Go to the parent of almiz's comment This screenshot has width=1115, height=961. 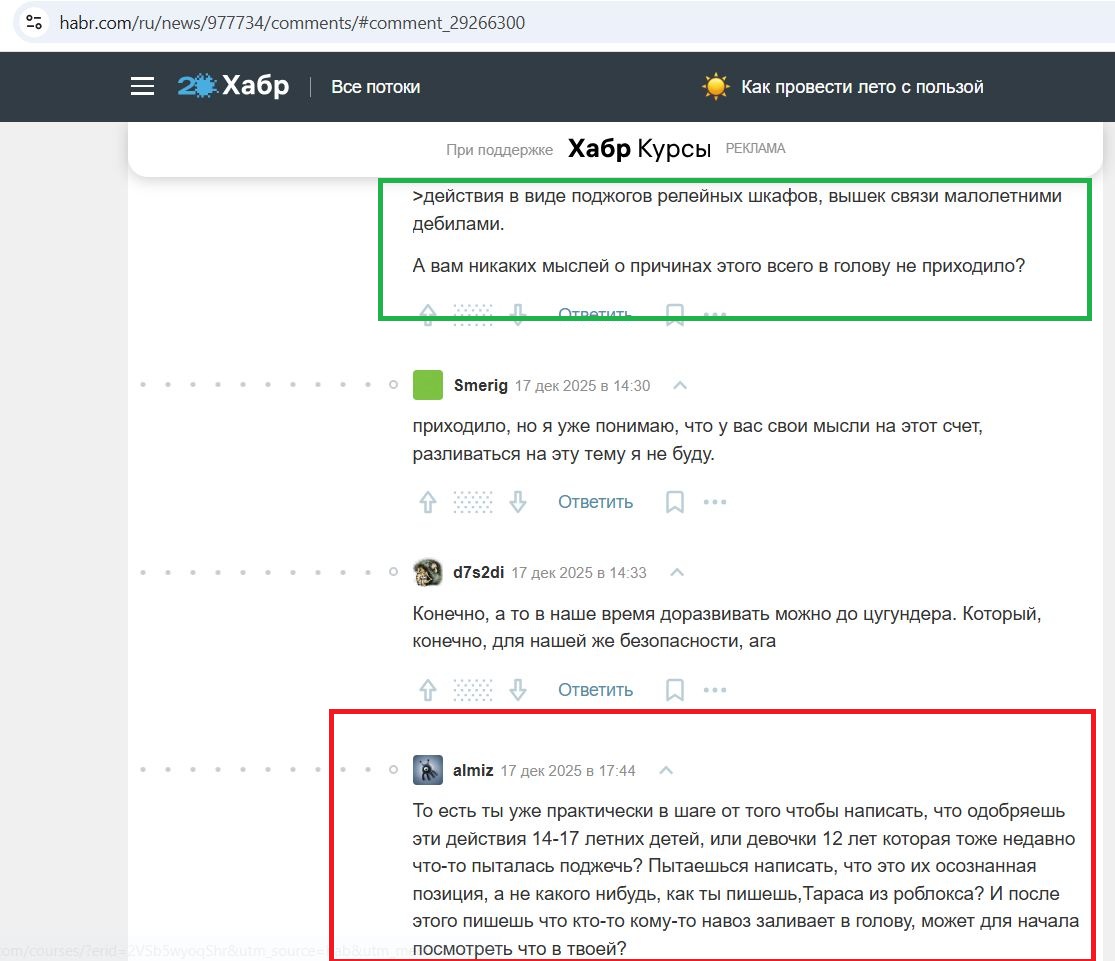[x=666, y=770]
